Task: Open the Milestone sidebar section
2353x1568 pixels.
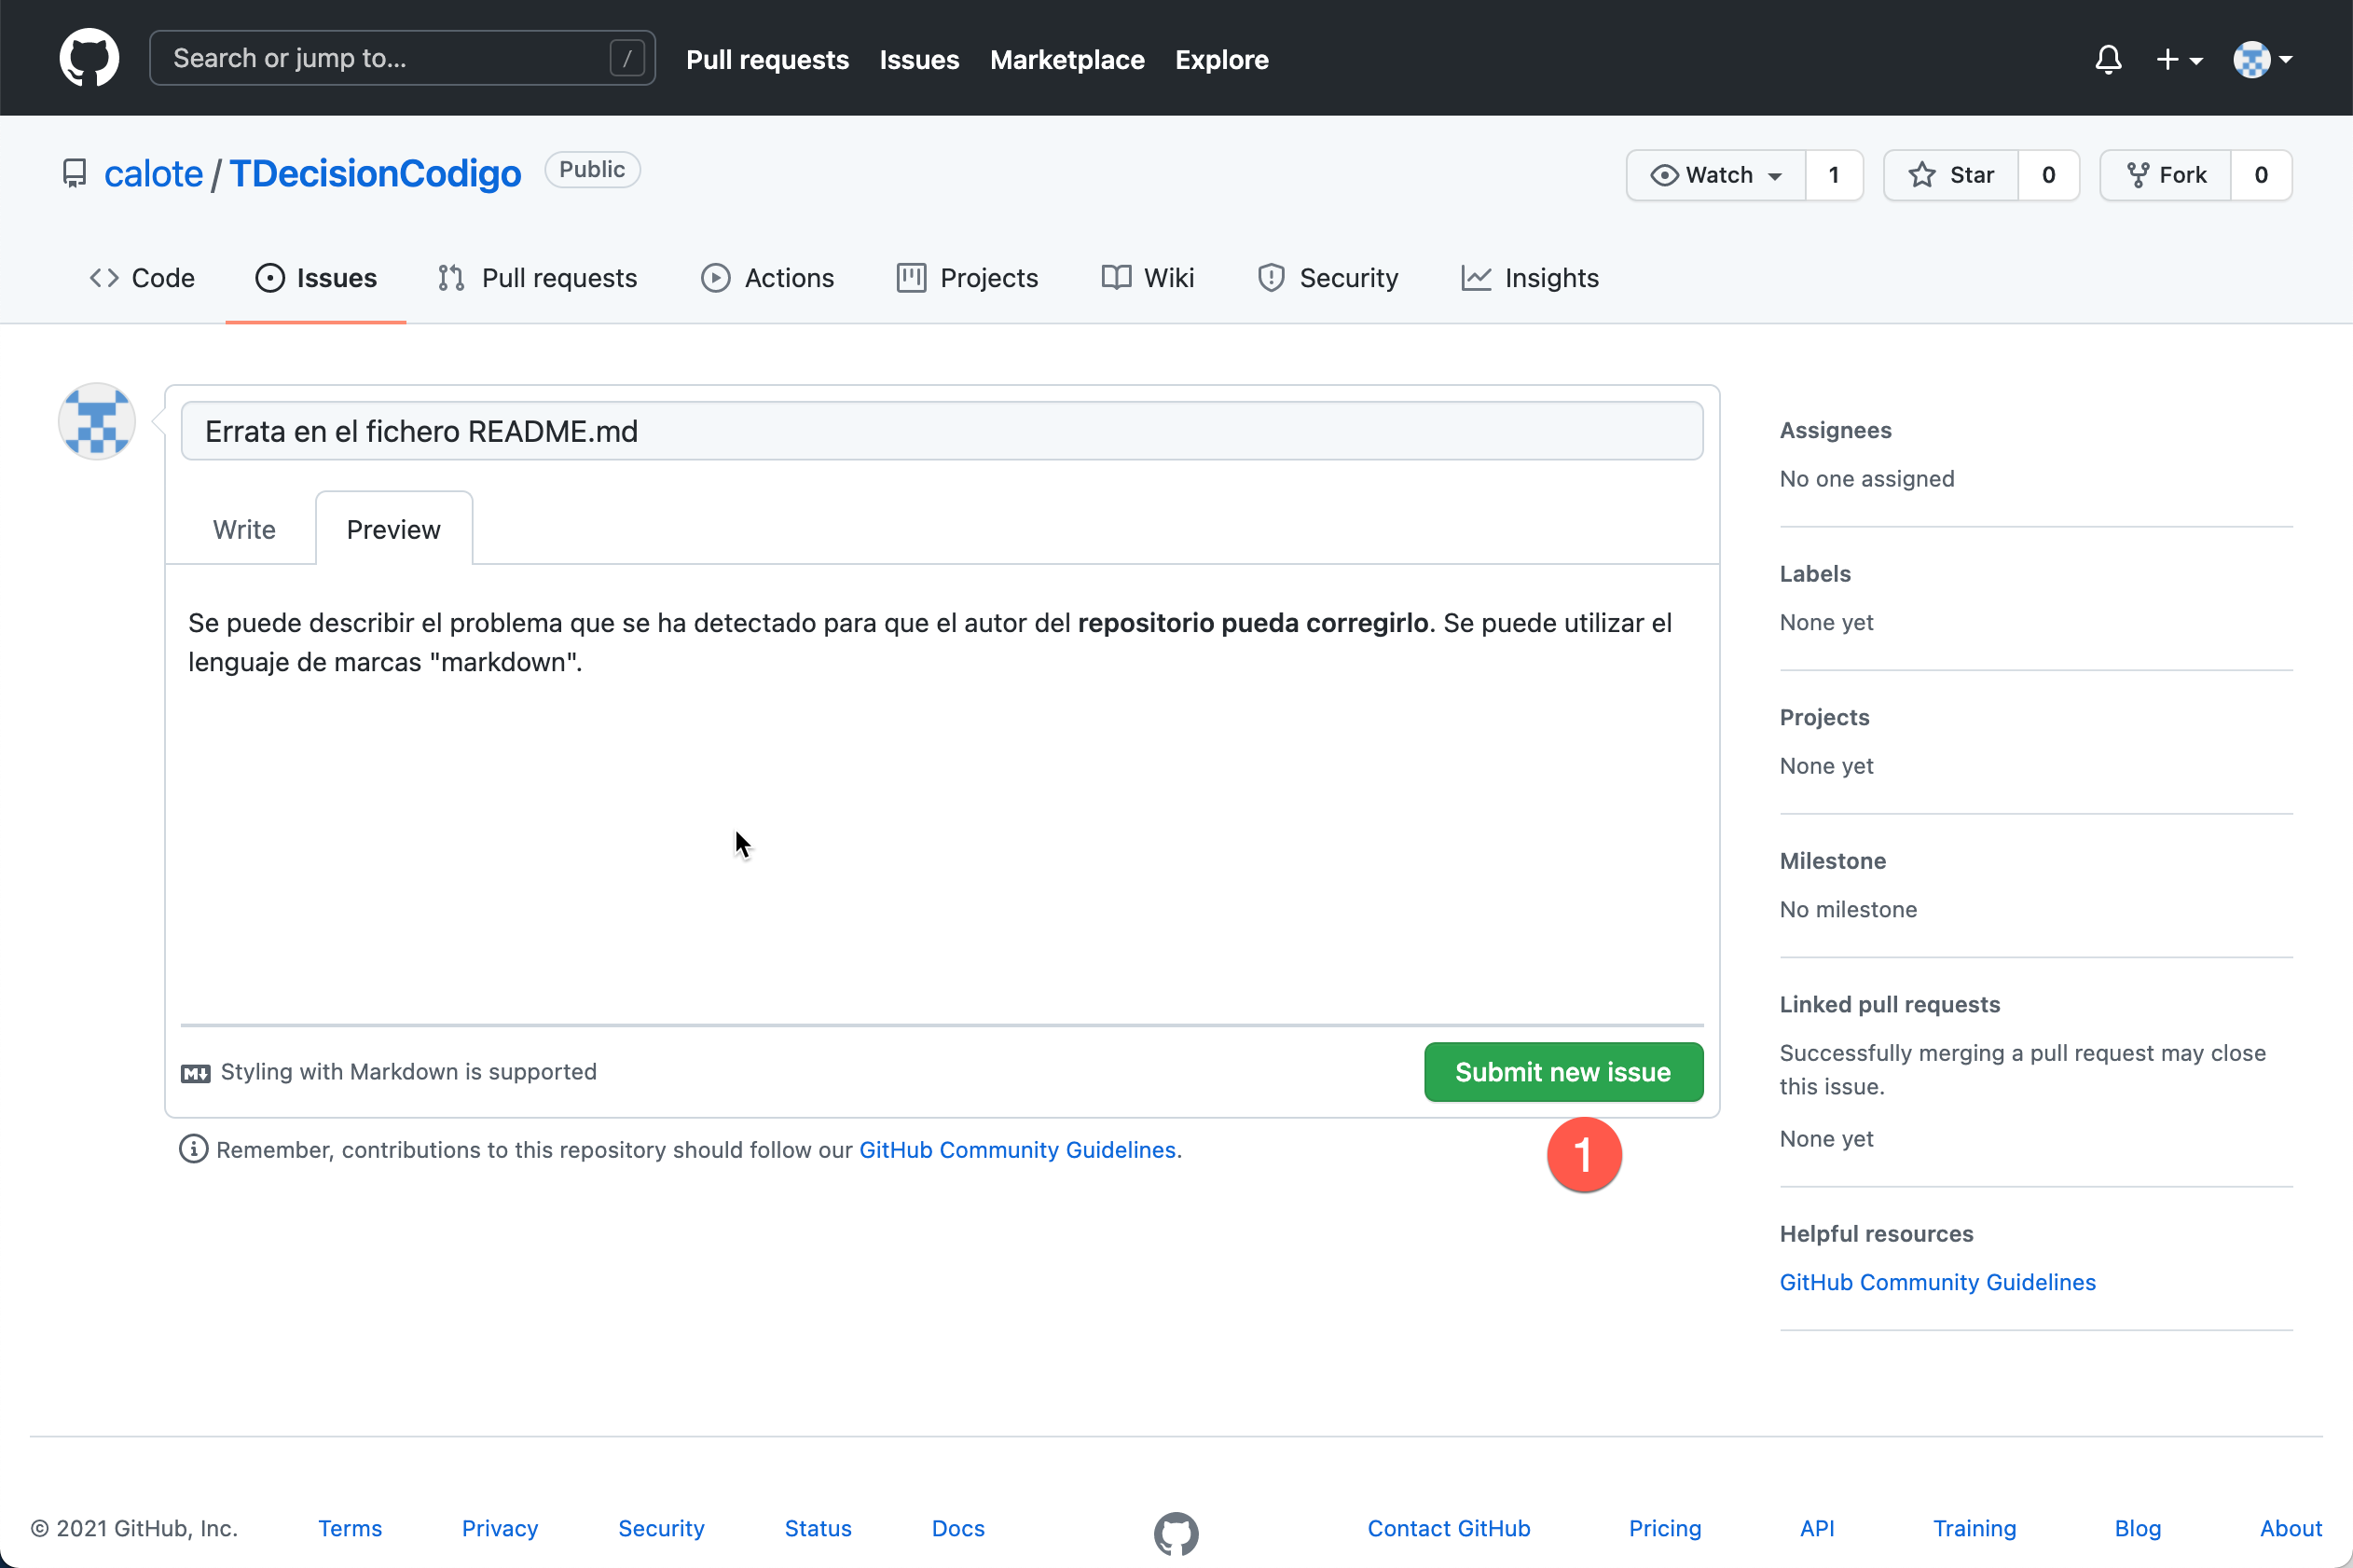Action: point(1832,861)
